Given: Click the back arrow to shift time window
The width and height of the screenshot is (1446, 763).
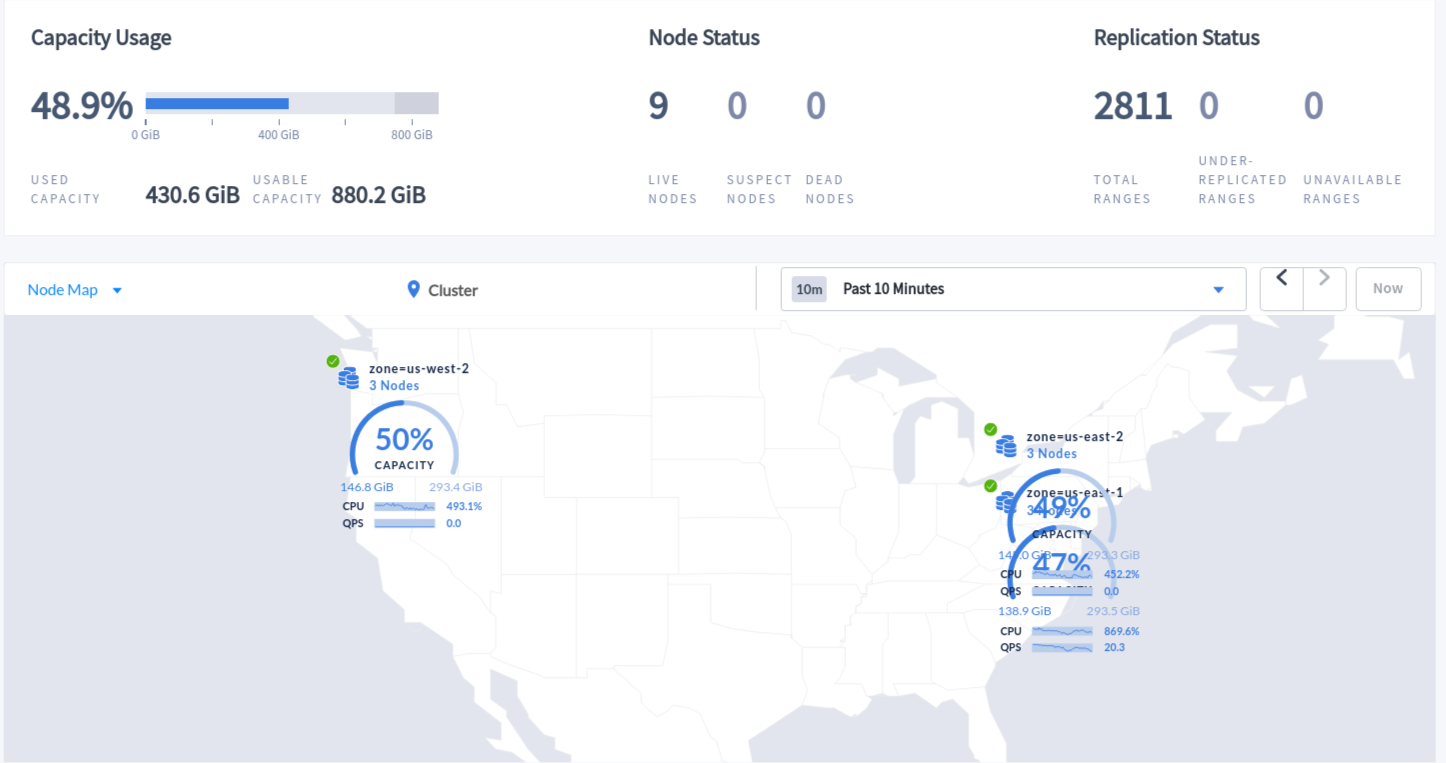Looking at the screenshot, I should tap(1281, 288).
